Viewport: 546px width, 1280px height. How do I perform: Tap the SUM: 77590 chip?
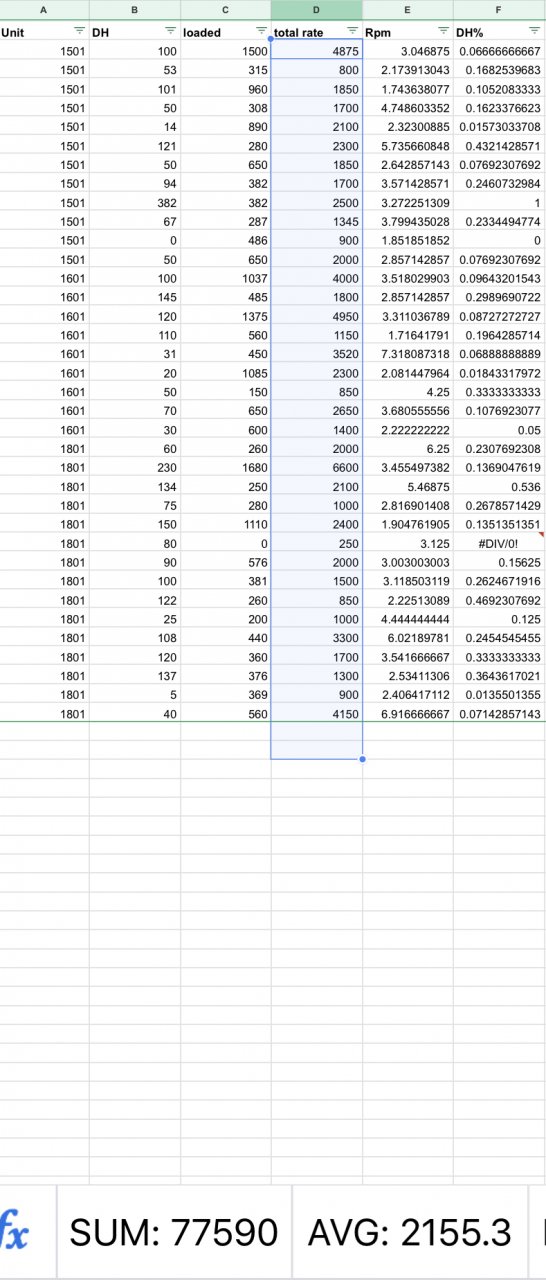tap(174, 1232)
